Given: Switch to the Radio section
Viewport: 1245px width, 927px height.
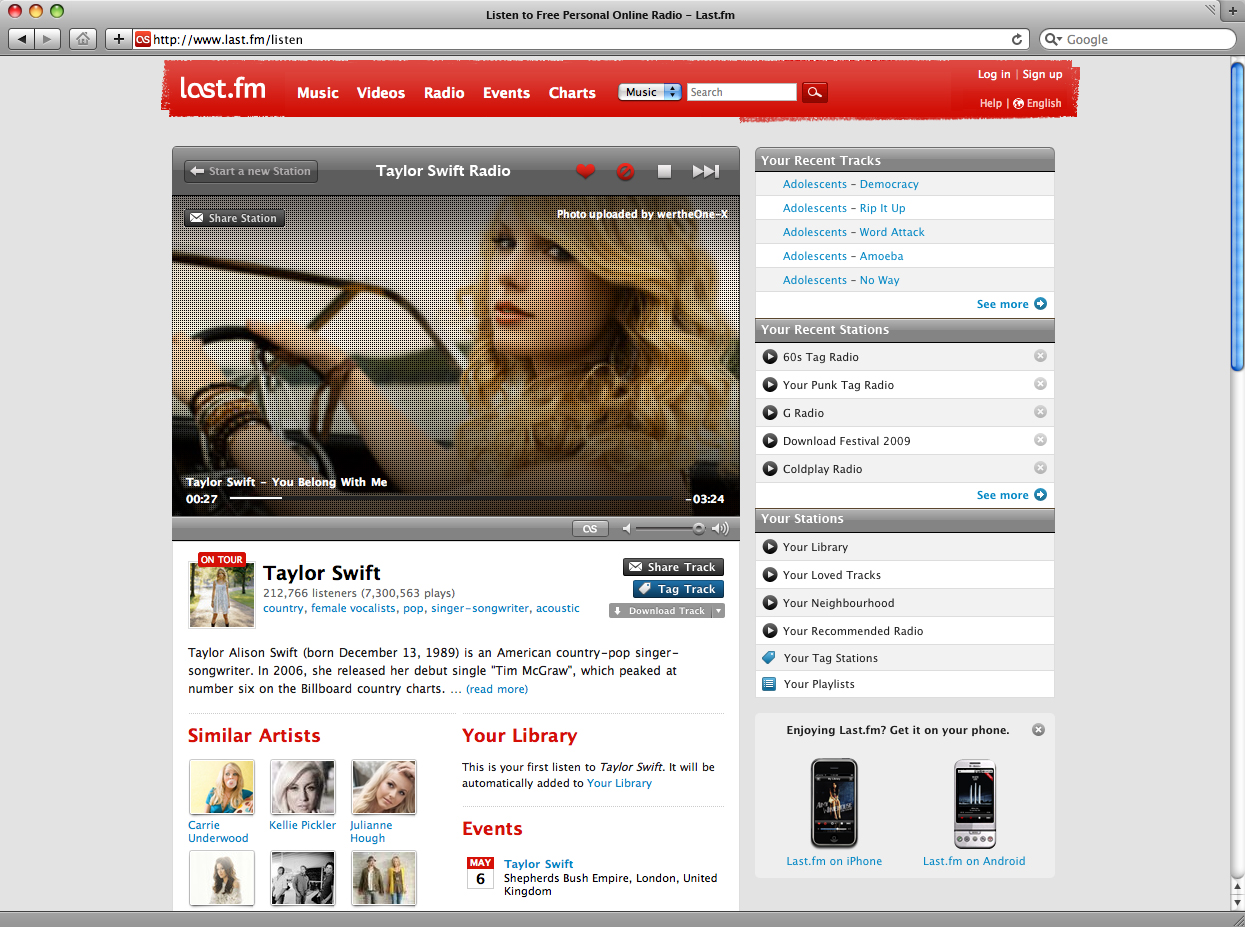Looking at the screenshot, I should [444, 92].
